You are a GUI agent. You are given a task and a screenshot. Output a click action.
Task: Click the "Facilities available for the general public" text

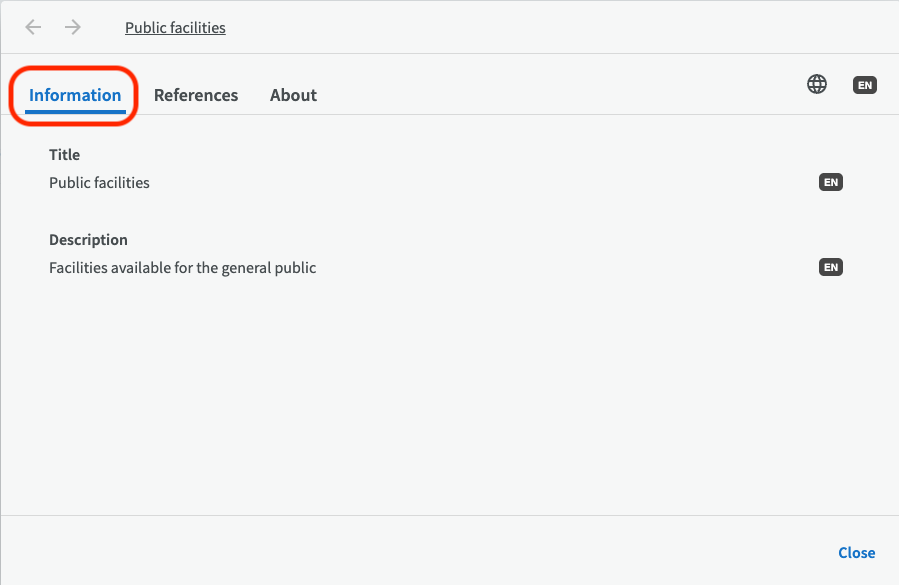[182, 268]
